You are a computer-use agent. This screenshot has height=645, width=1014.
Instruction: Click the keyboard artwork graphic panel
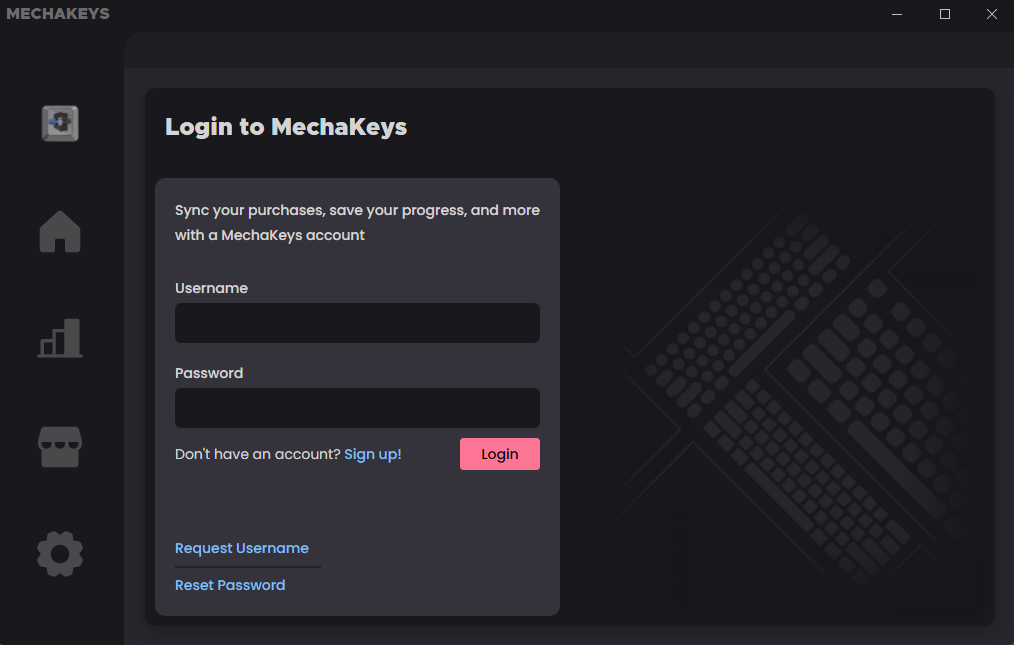click(785, 395)
